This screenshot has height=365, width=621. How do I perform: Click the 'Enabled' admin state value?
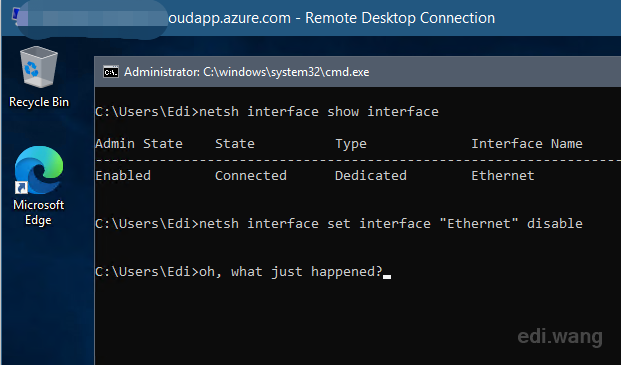[123, 175]
